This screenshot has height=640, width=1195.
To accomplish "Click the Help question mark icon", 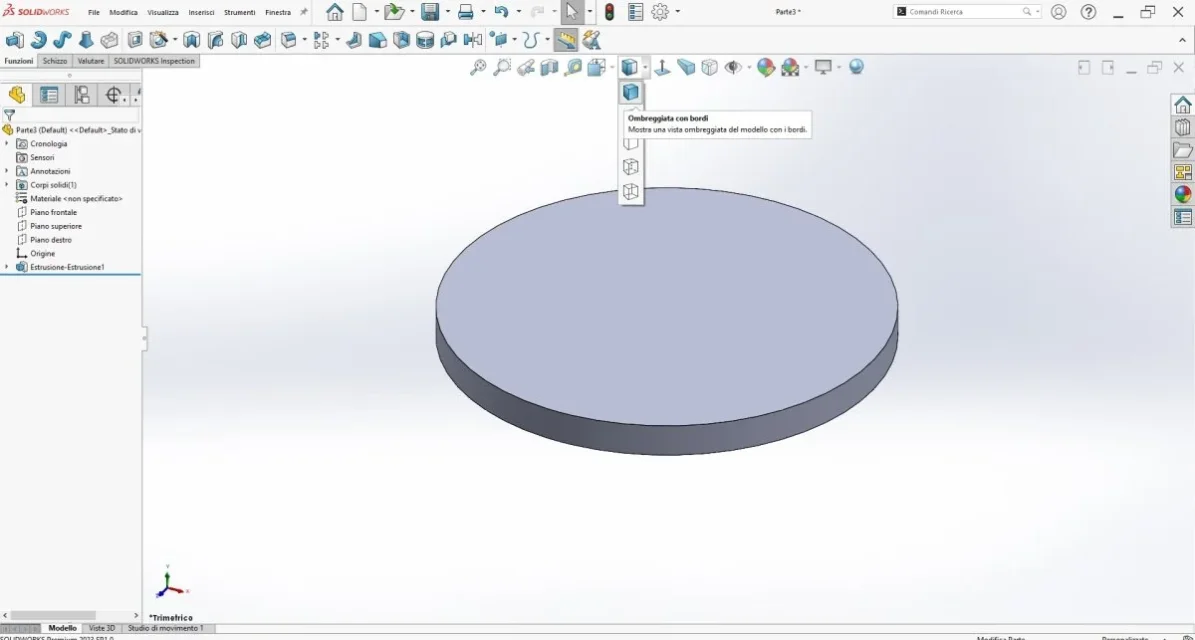I will (1089, 12).
